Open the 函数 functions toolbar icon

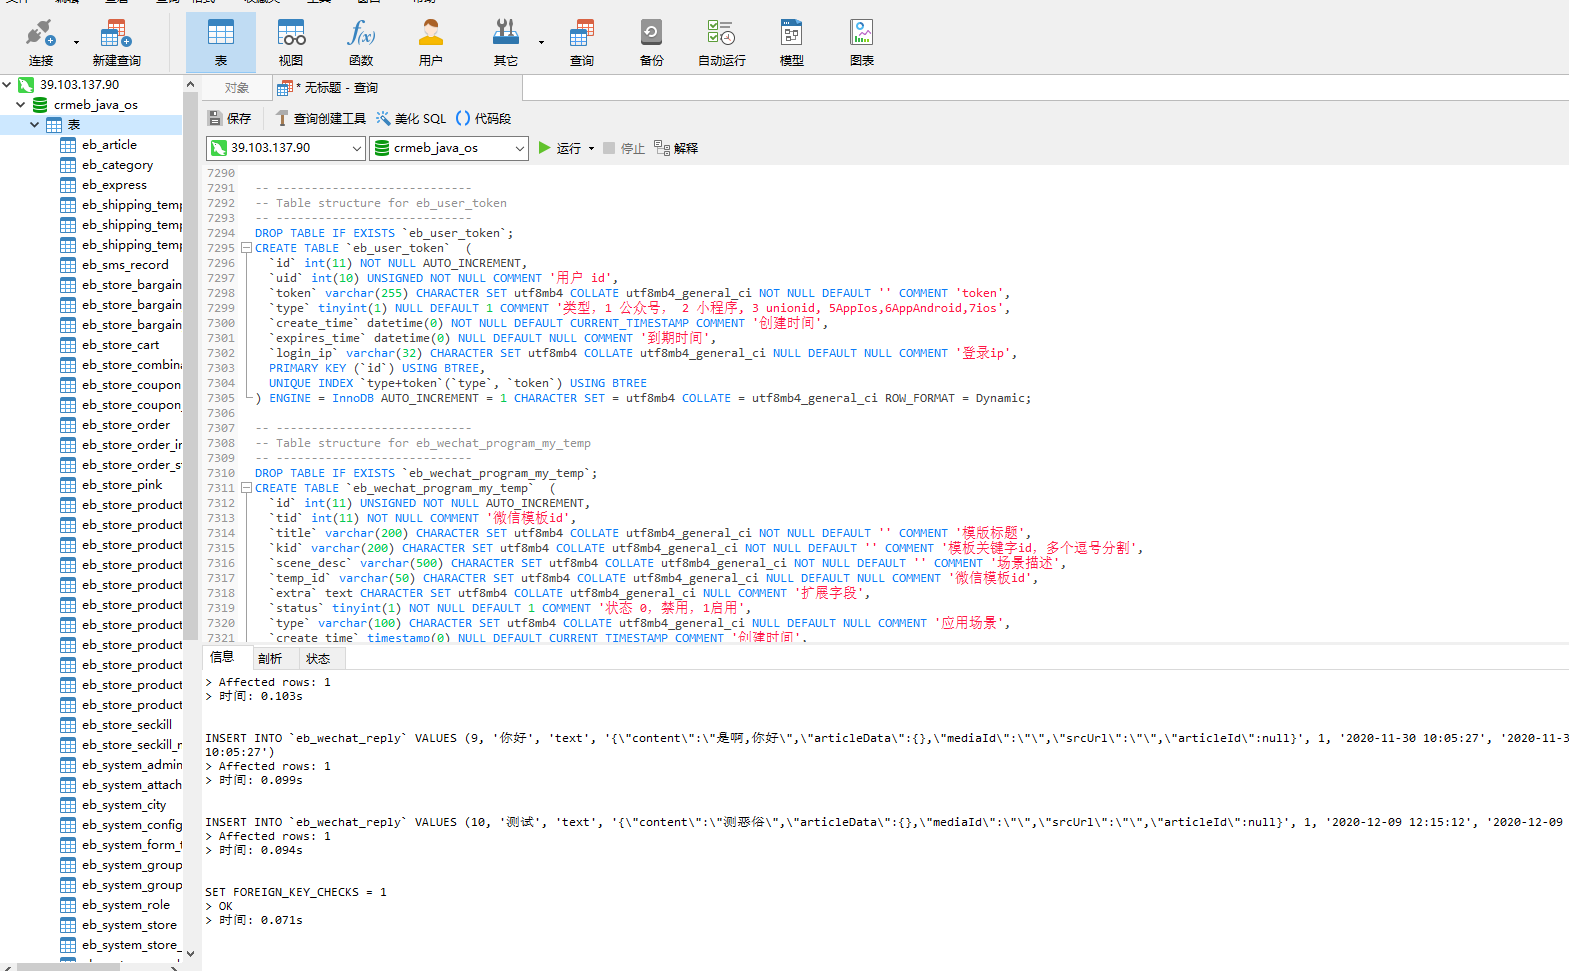(361, 43)
